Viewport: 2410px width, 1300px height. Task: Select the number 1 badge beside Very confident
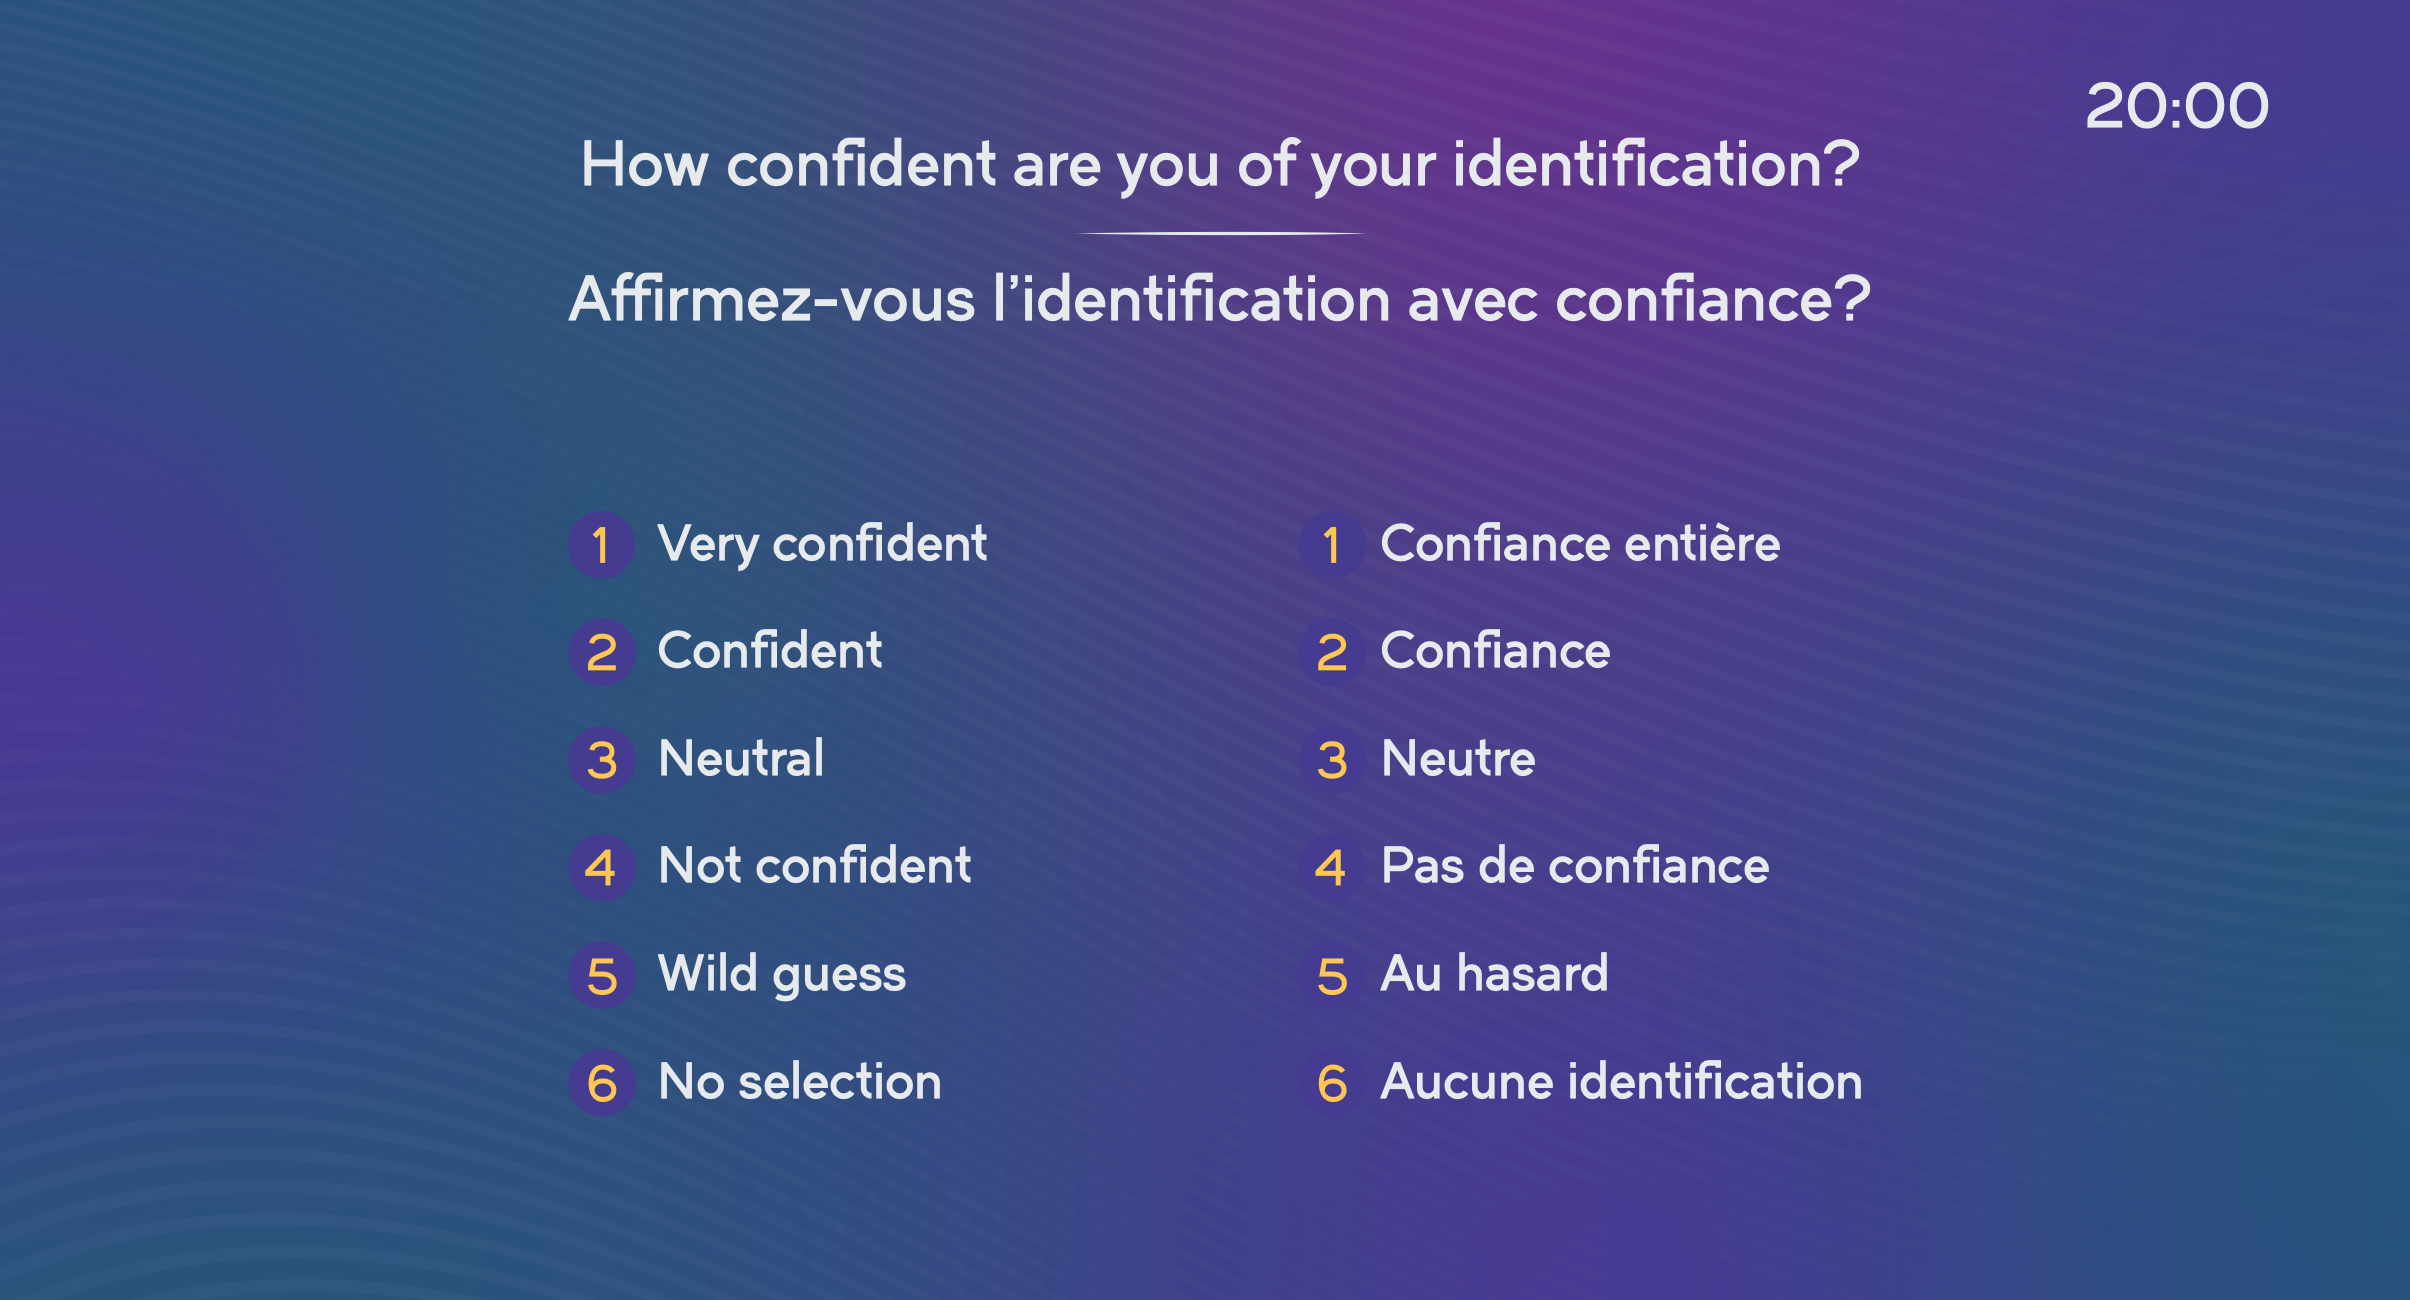tap(601, 545)
